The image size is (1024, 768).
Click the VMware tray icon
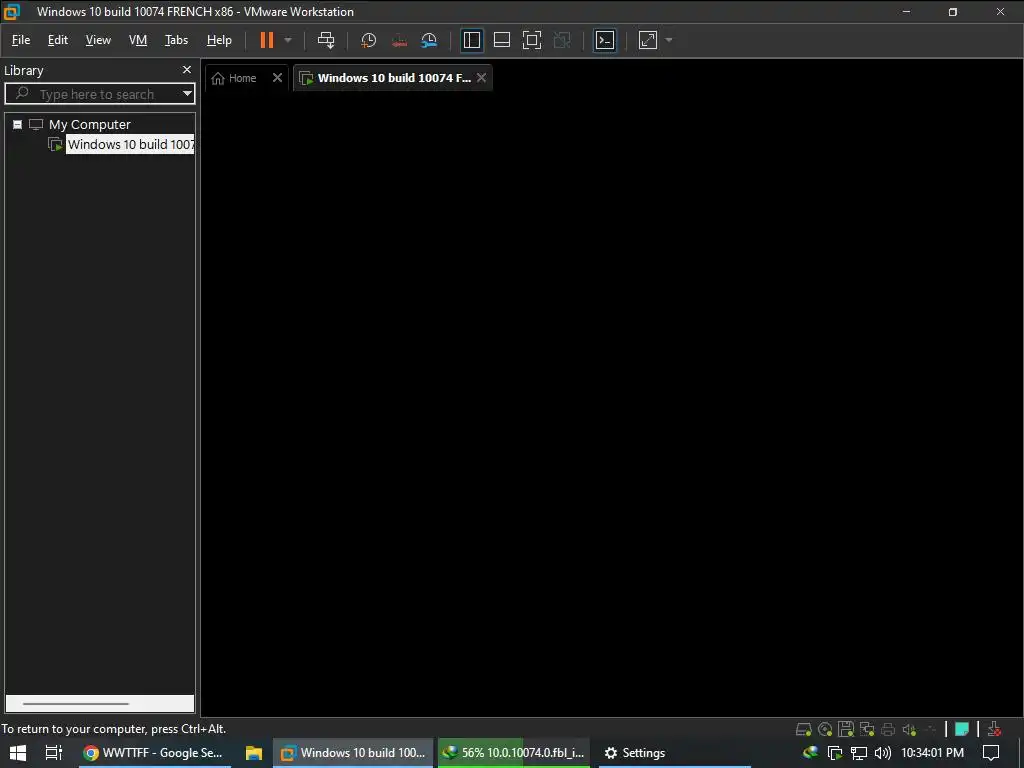tap(835, 753)
